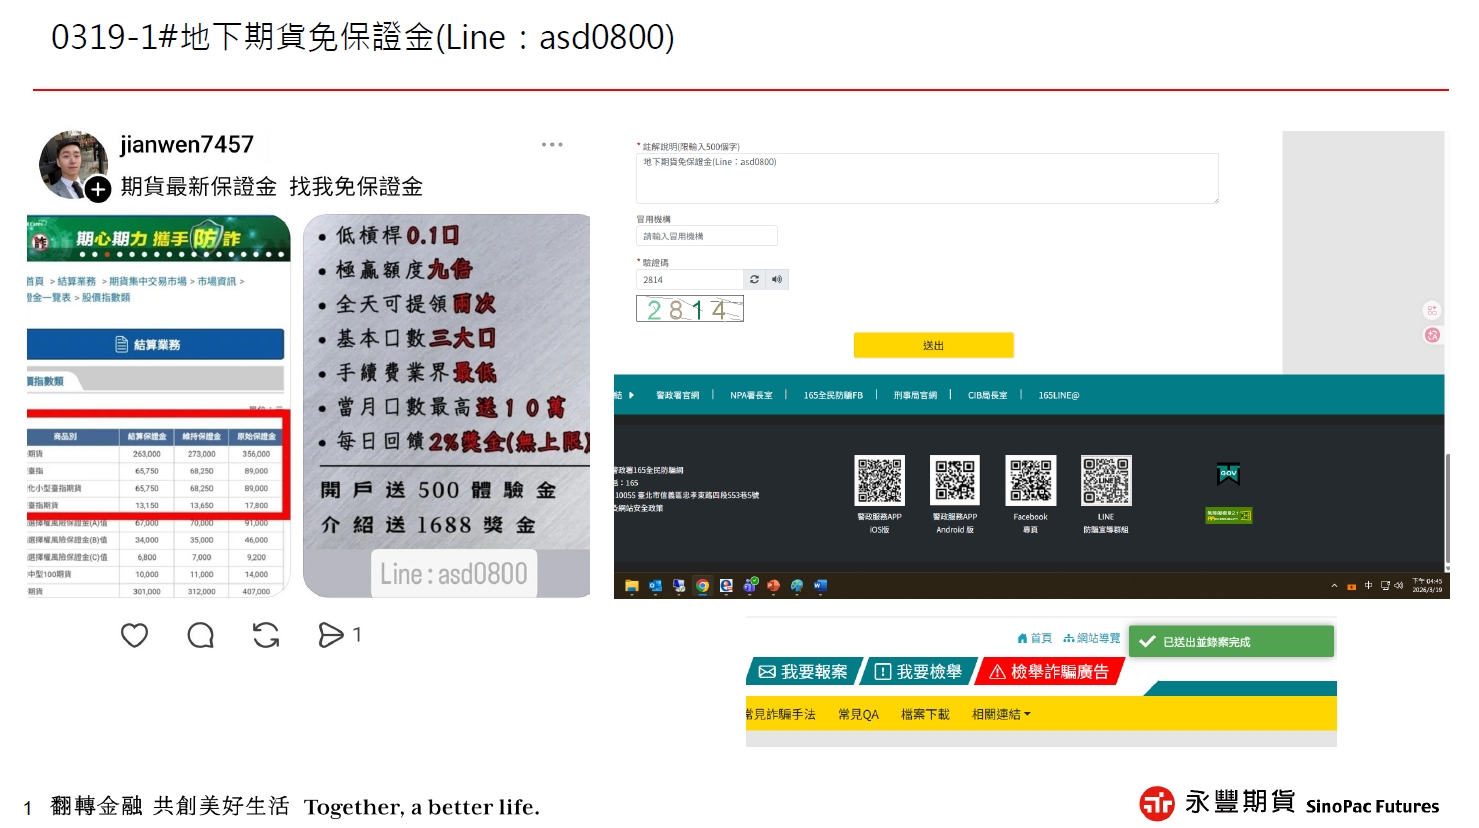Open the three-dot post options menu
The width and height of the screenshot is (1479, 828).
[x=552, y=145]
